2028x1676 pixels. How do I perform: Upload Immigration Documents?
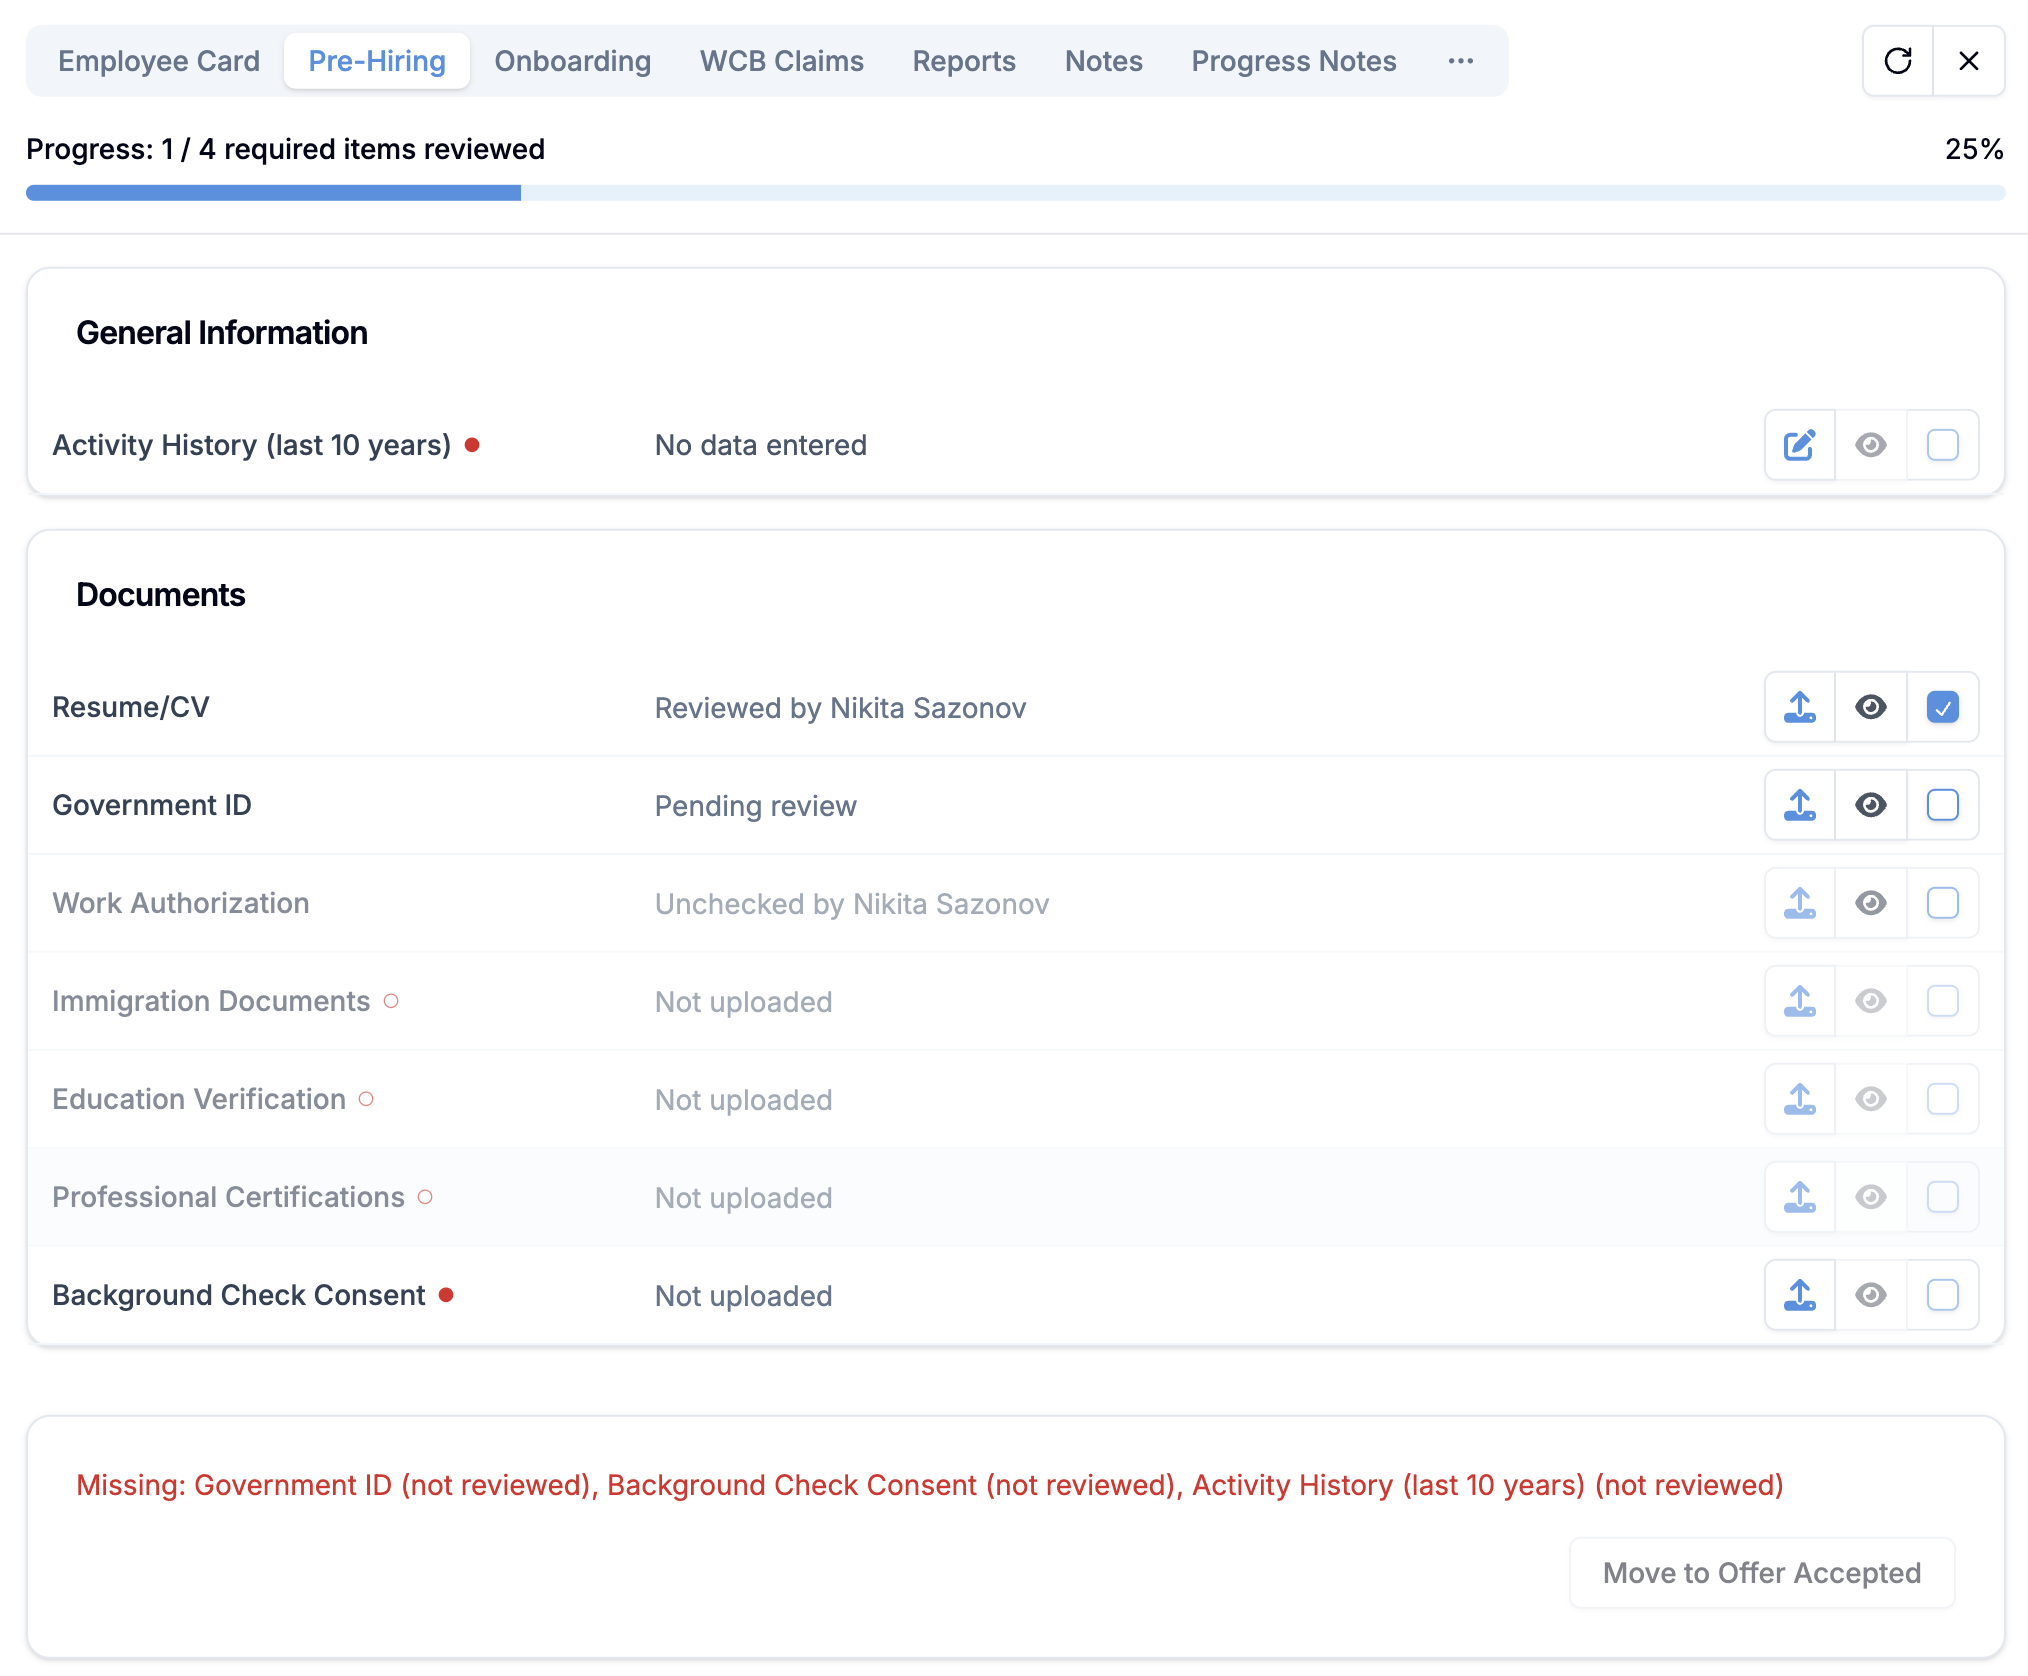click(1799, 1001)
